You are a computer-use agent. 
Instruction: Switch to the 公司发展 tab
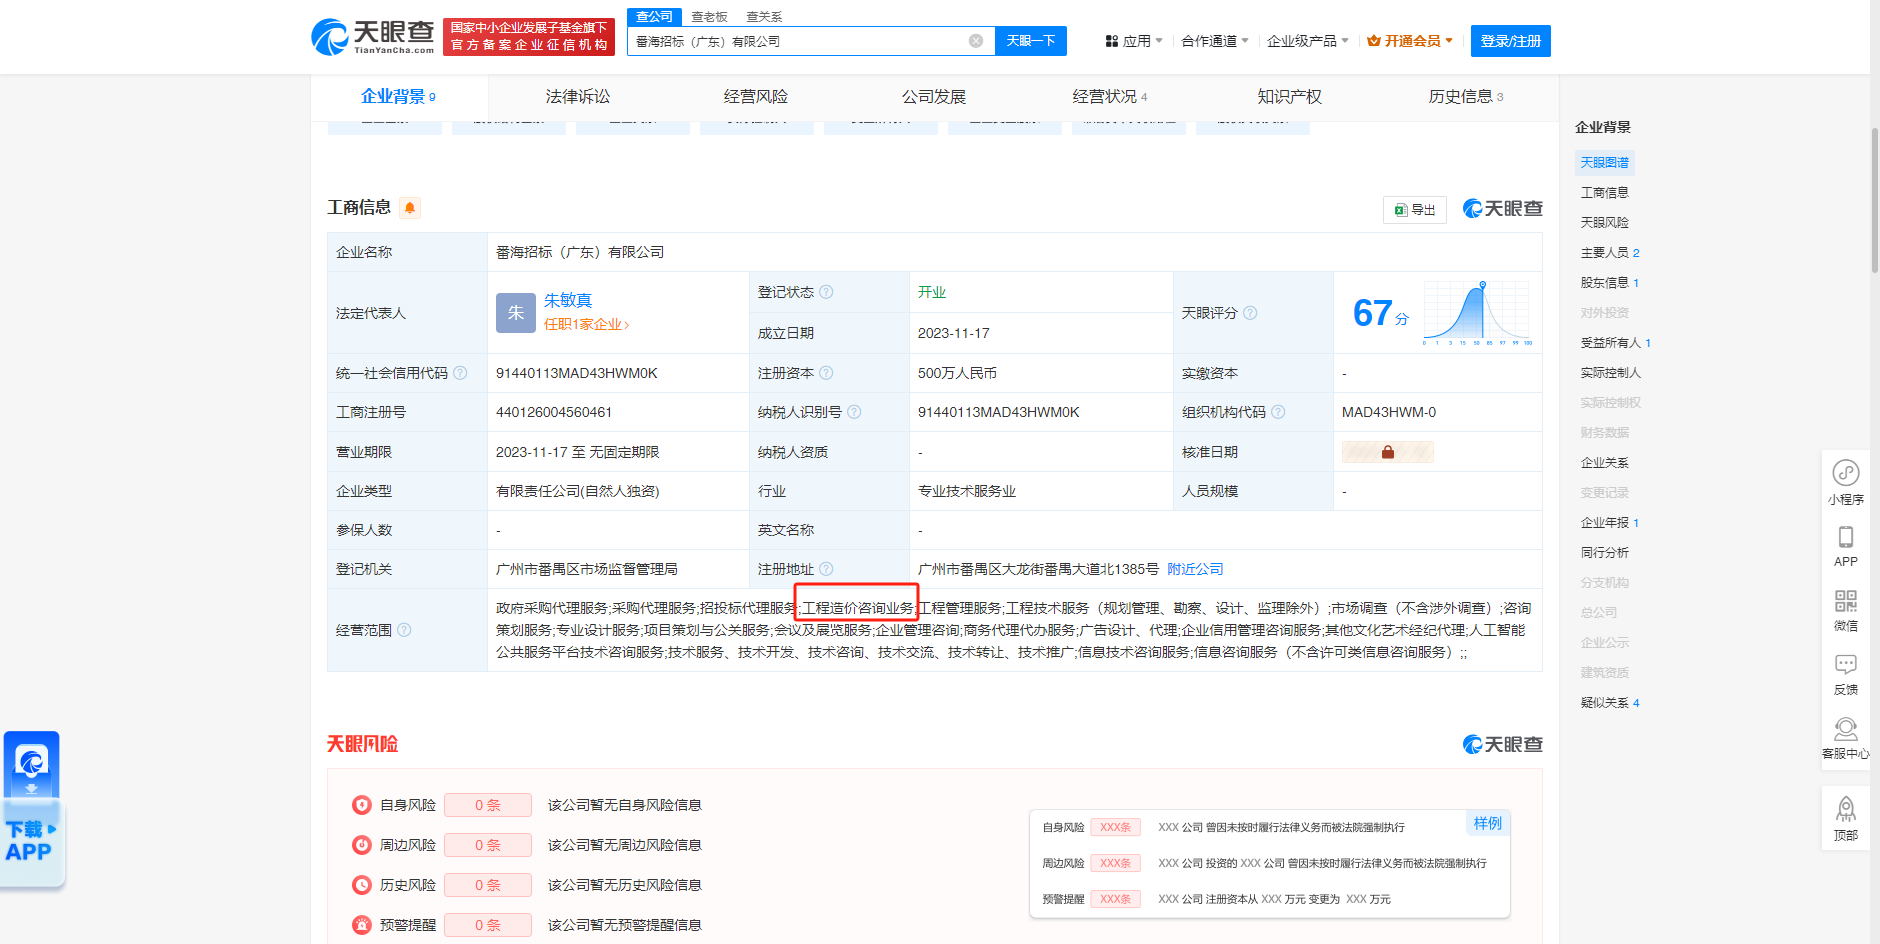933,97
